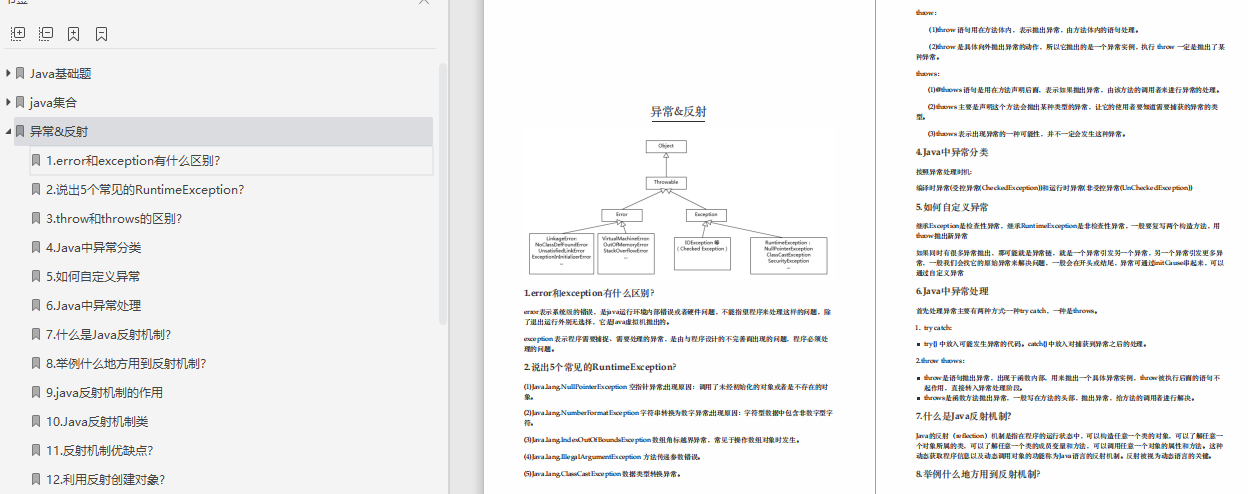
Task: Click page heading 5.如何自定义异常
Action: pyautogui.click(x=952, y=207)
